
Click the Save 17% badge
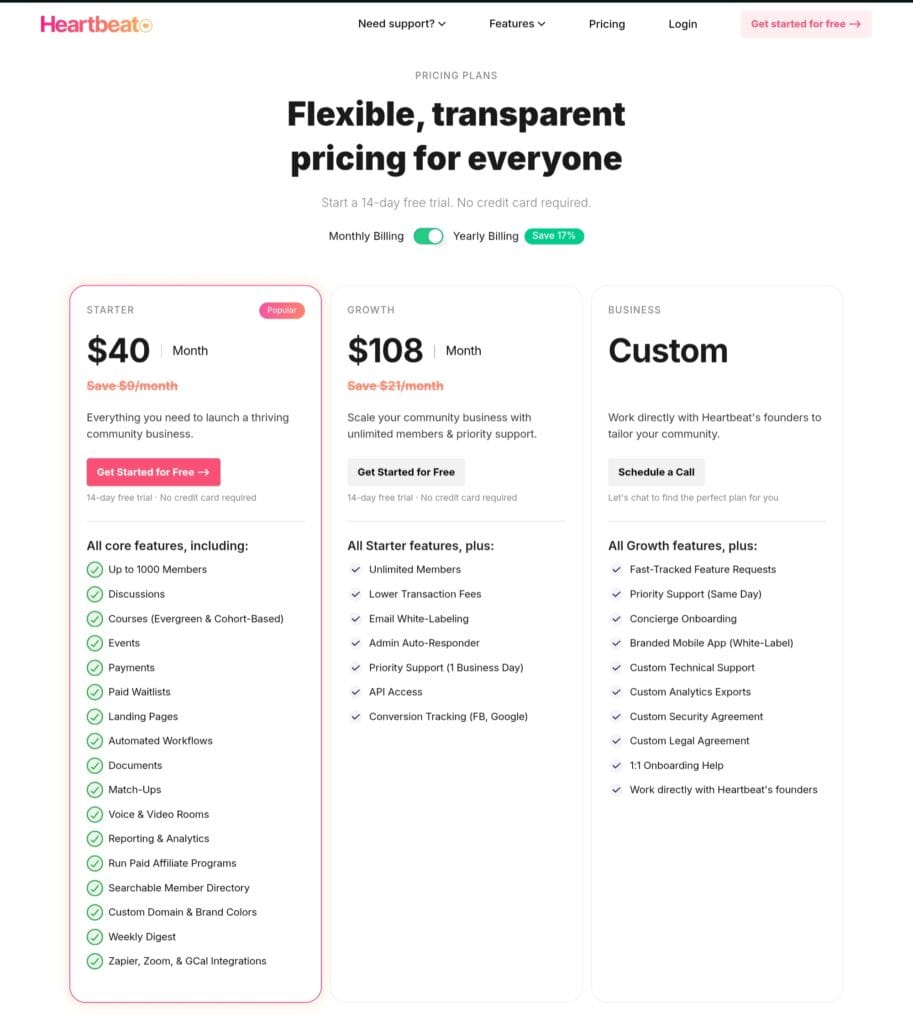point(554,236)
